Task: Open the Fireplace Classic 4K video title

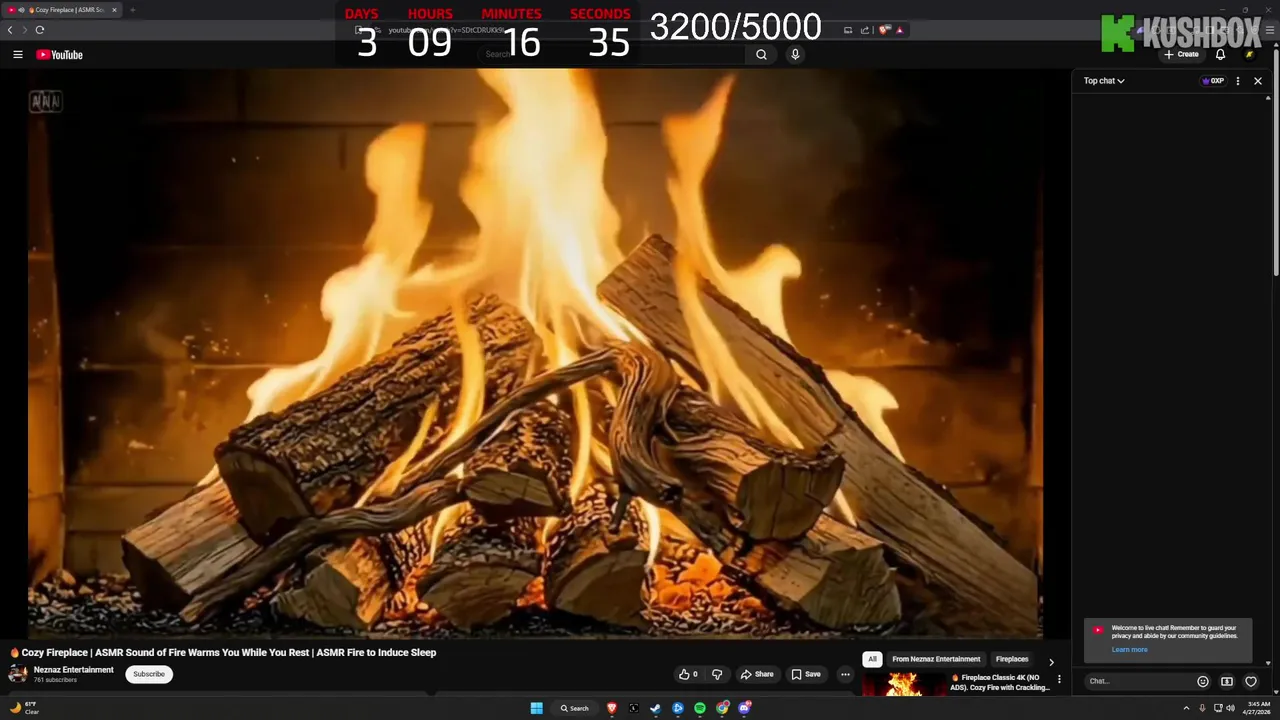Action: tap(1000, 683)
